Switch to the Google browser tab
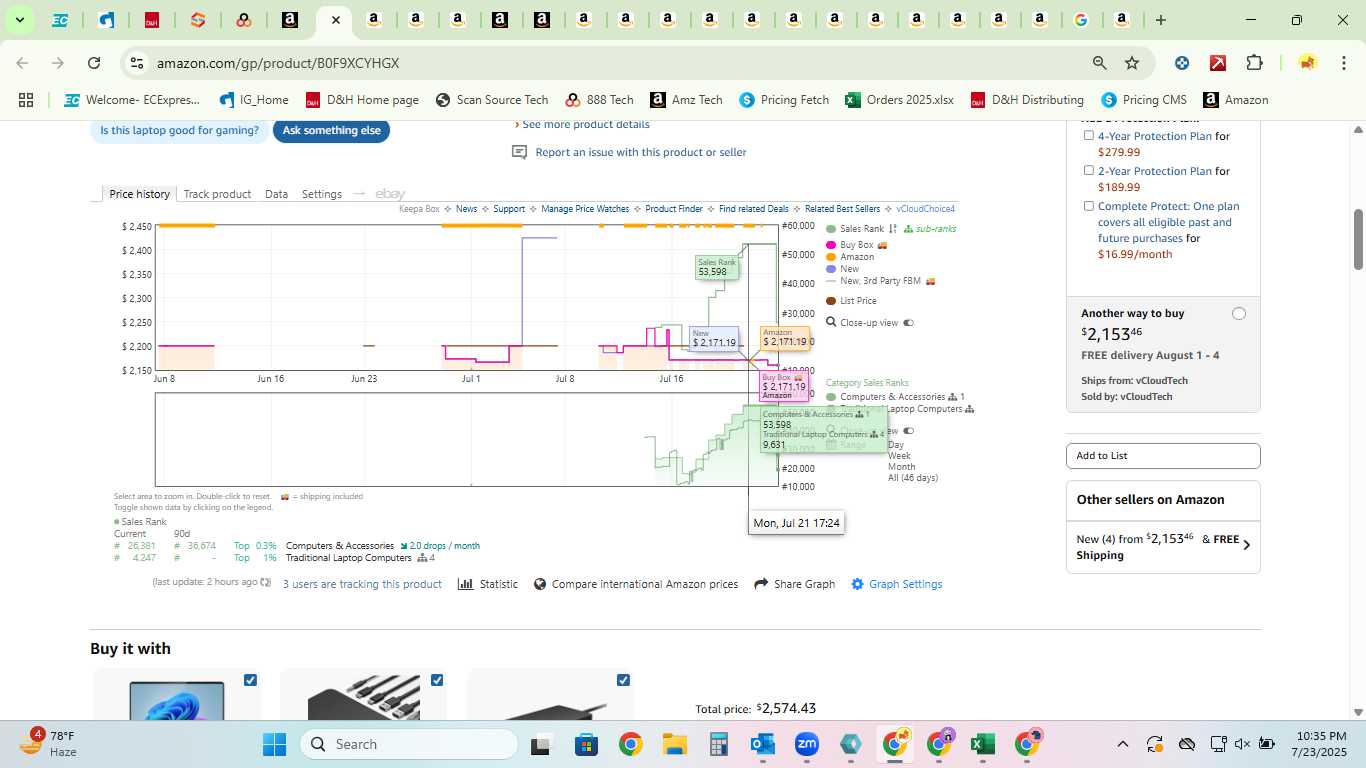This screenshot has width=1366, height=768. click(x=1080, y=20)
